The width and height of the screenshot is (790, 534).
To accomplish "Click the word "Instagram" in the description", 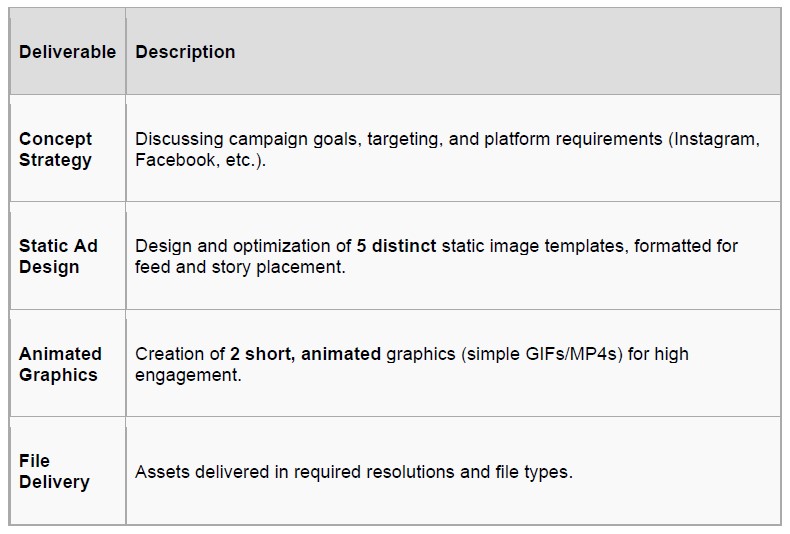I will 716,139.
